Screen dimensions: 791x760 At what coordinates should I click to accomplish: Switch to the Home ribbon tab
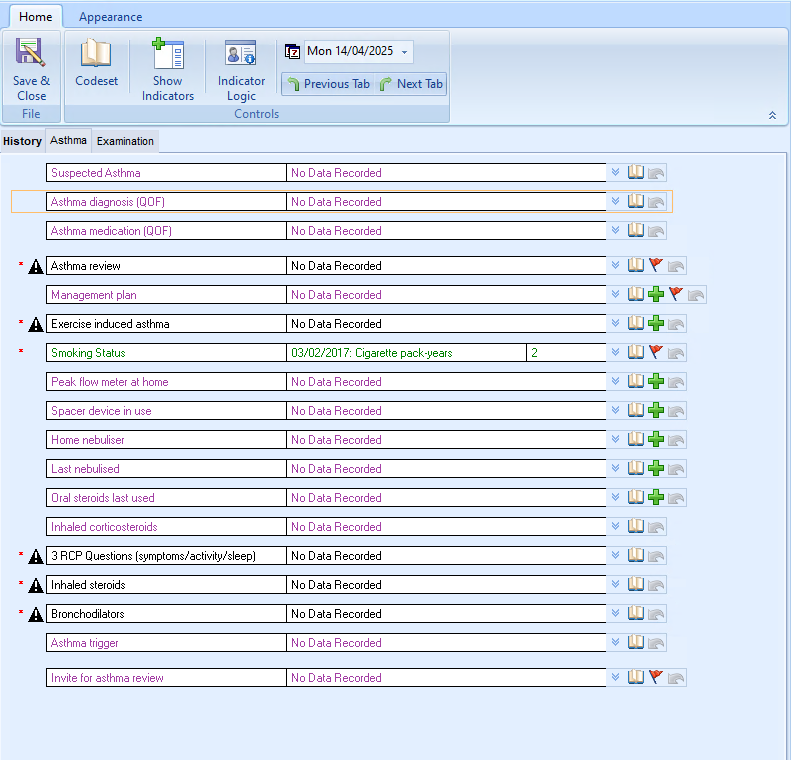[x=35, y=17]
